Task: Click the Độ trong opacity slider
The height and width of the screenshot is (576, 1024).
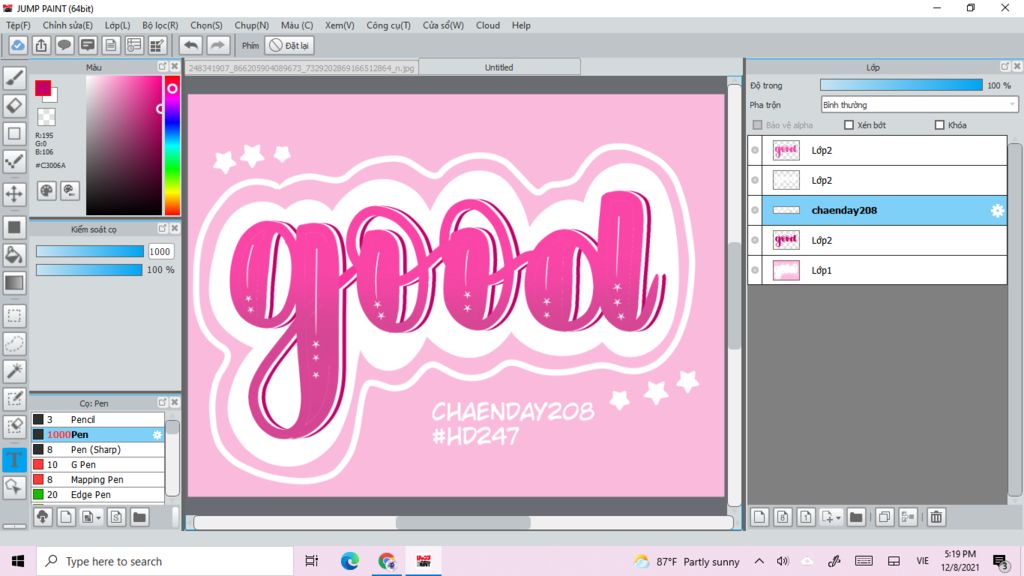Action: tap(901, 85)
